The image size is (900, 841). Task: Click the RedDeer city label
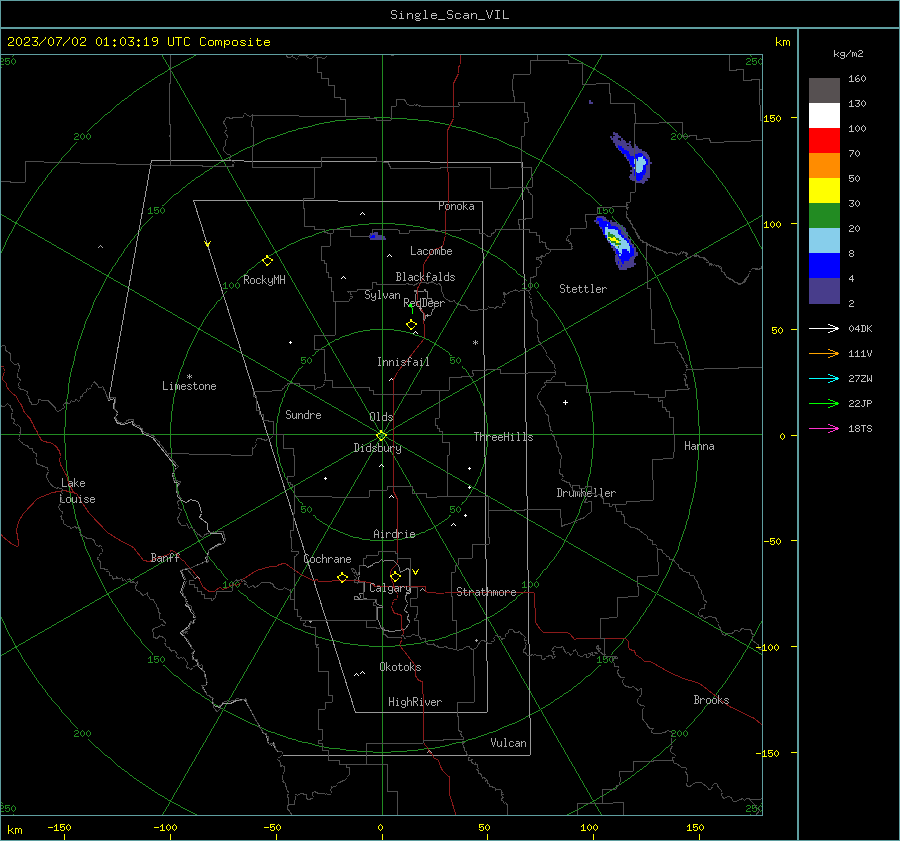click(424, 303)
